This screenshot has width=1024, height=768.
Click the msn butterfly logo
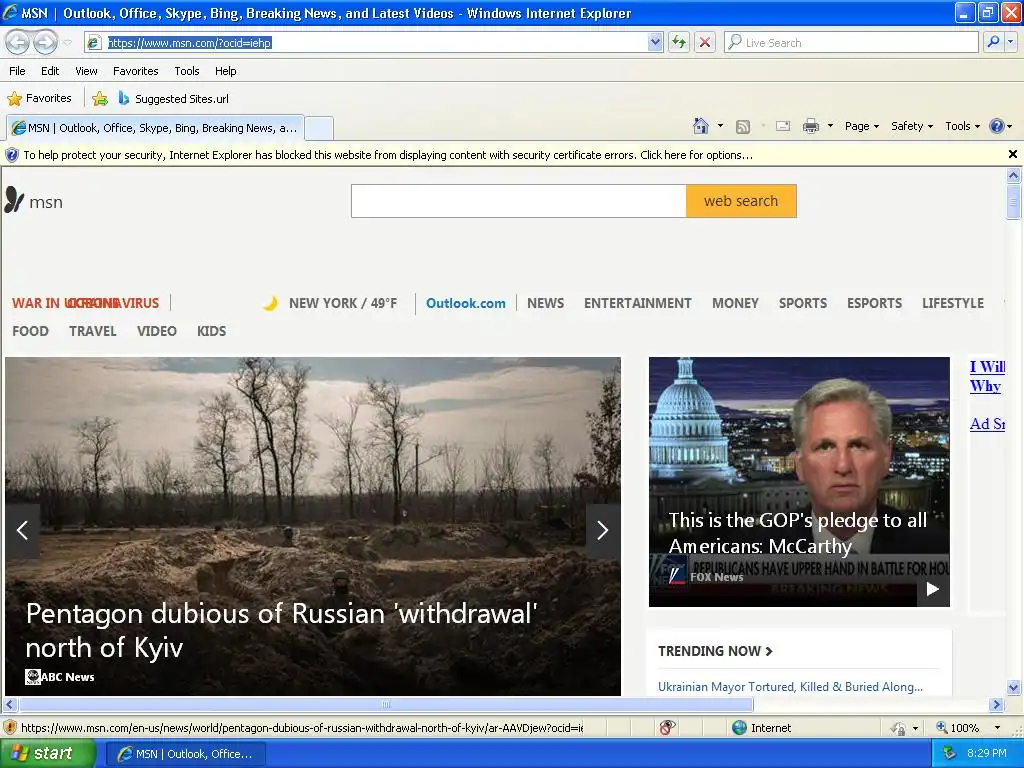pyautogui.click(x=34, y=200)
